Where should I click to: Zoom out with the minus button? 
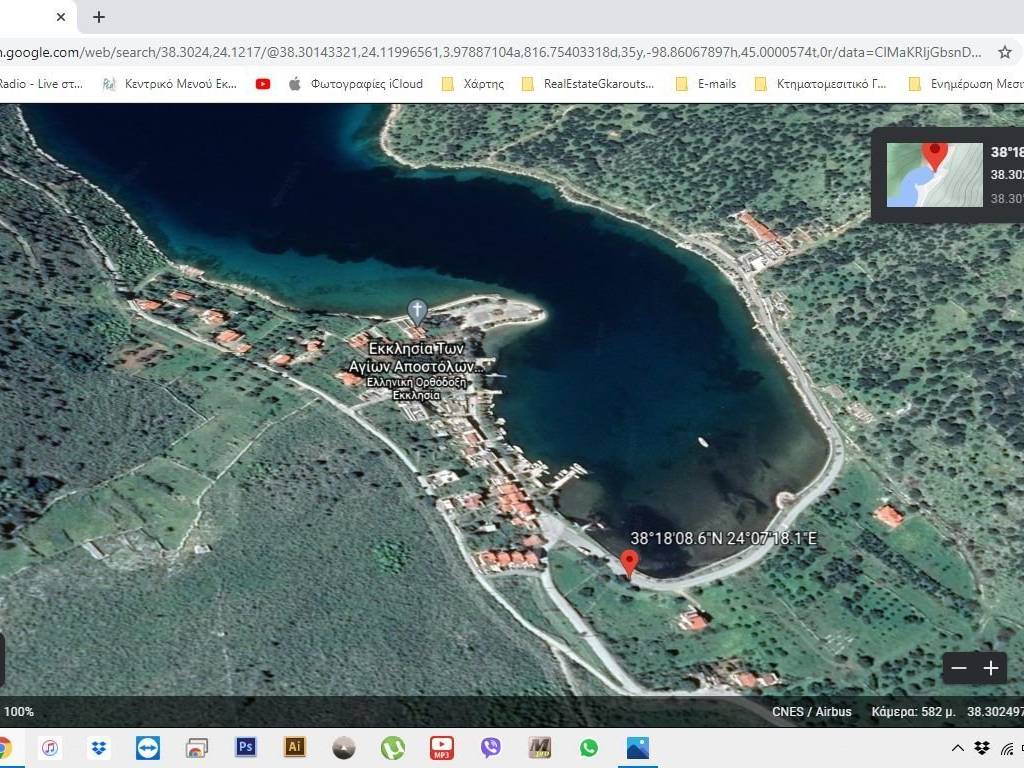(958, 668)
